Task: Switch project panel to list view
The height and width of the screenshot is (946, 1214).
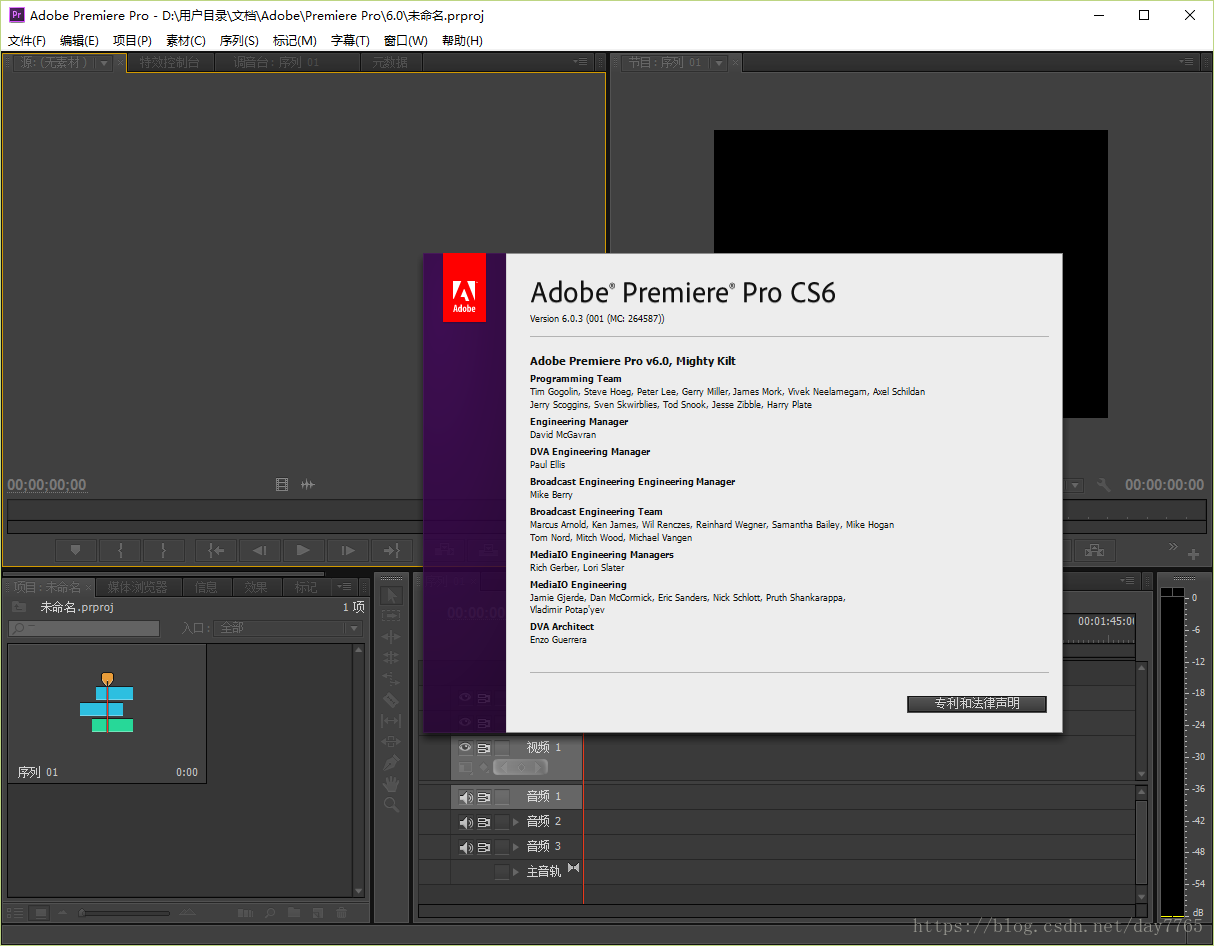Action: [x=15, y=912]
